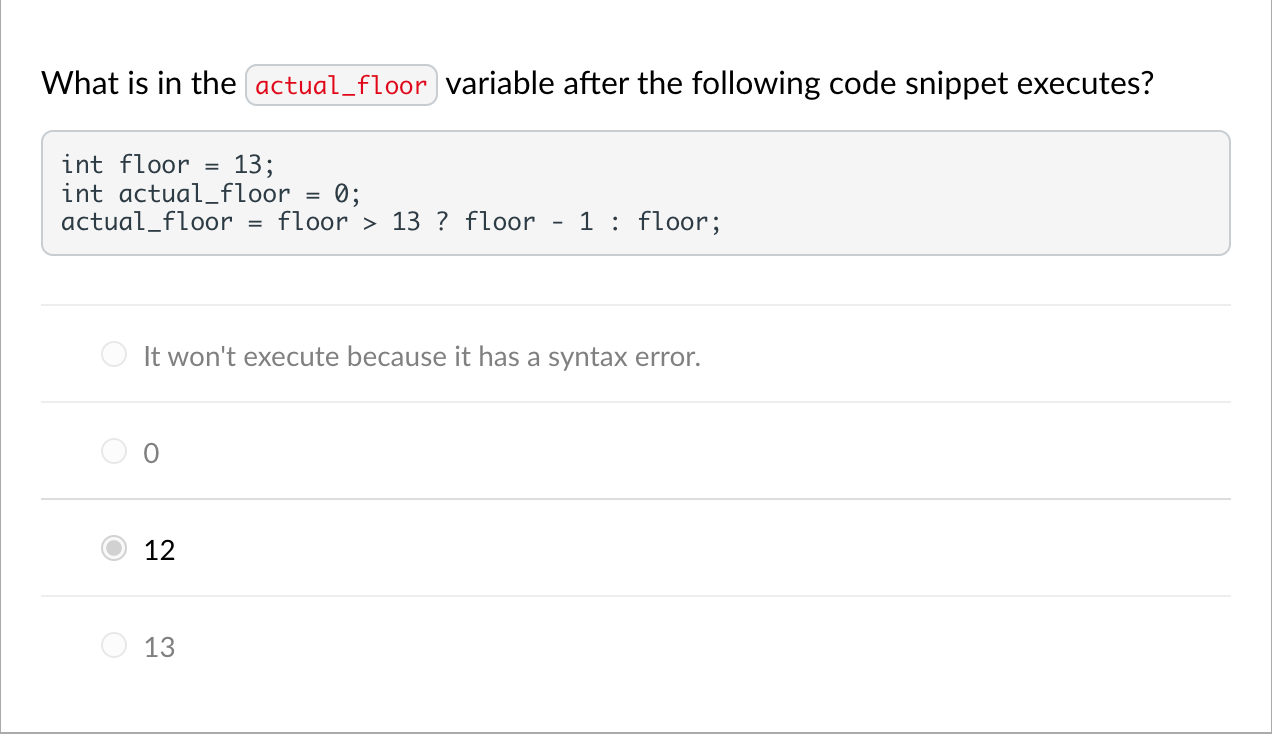1272x734 pixels.
Task: Click the line int actual_floor = 0
Action: [210, 193]
